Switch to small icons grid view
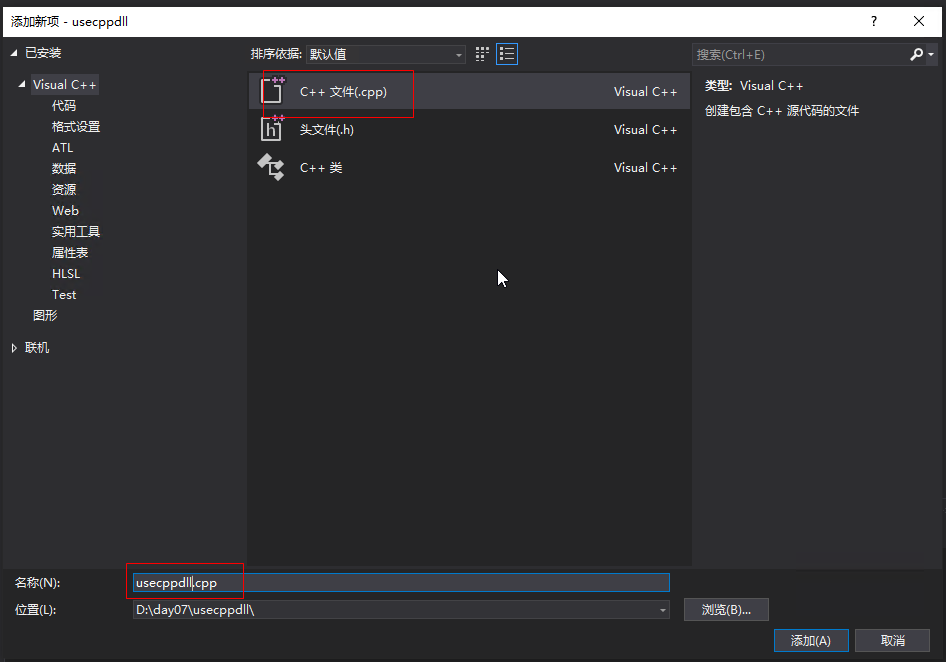The width and height of the screenshot is (946, 662). point(481,54)
